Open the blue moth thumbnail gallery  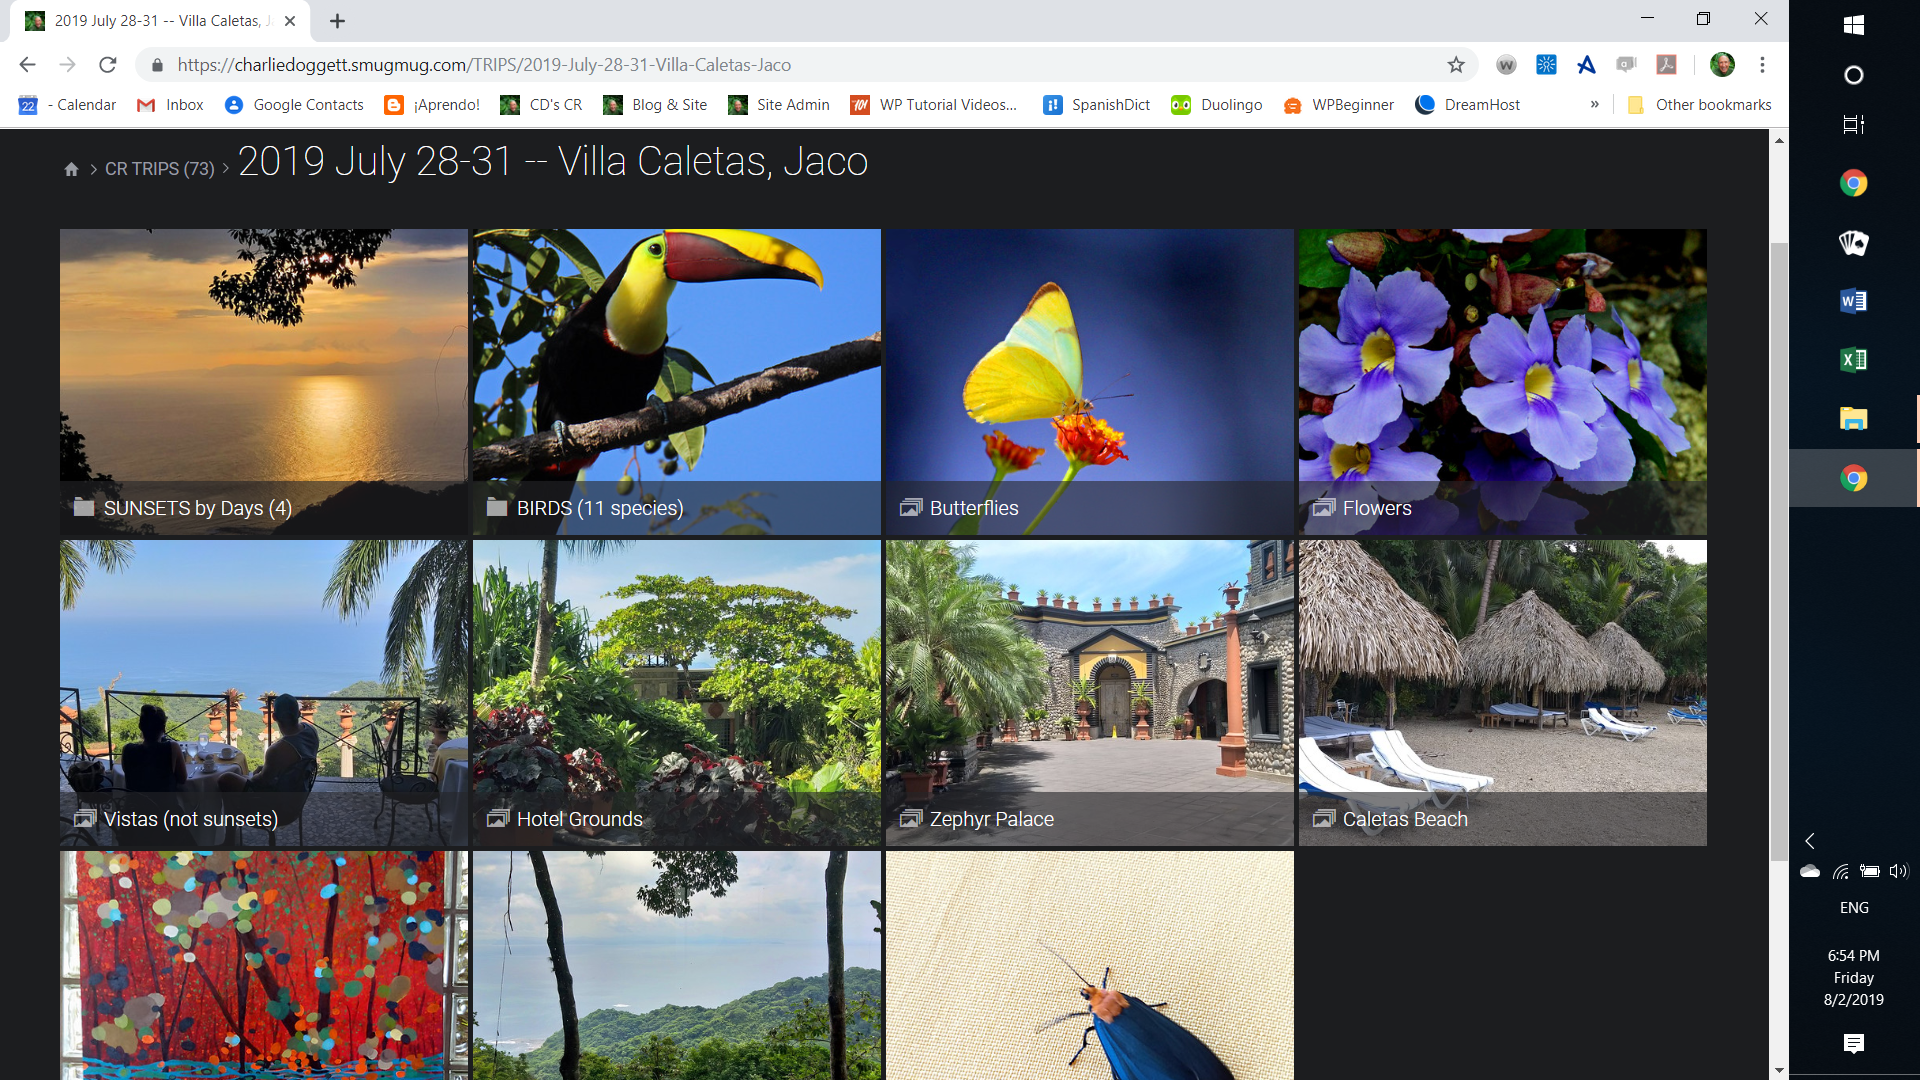click(x=1090, y=965)
